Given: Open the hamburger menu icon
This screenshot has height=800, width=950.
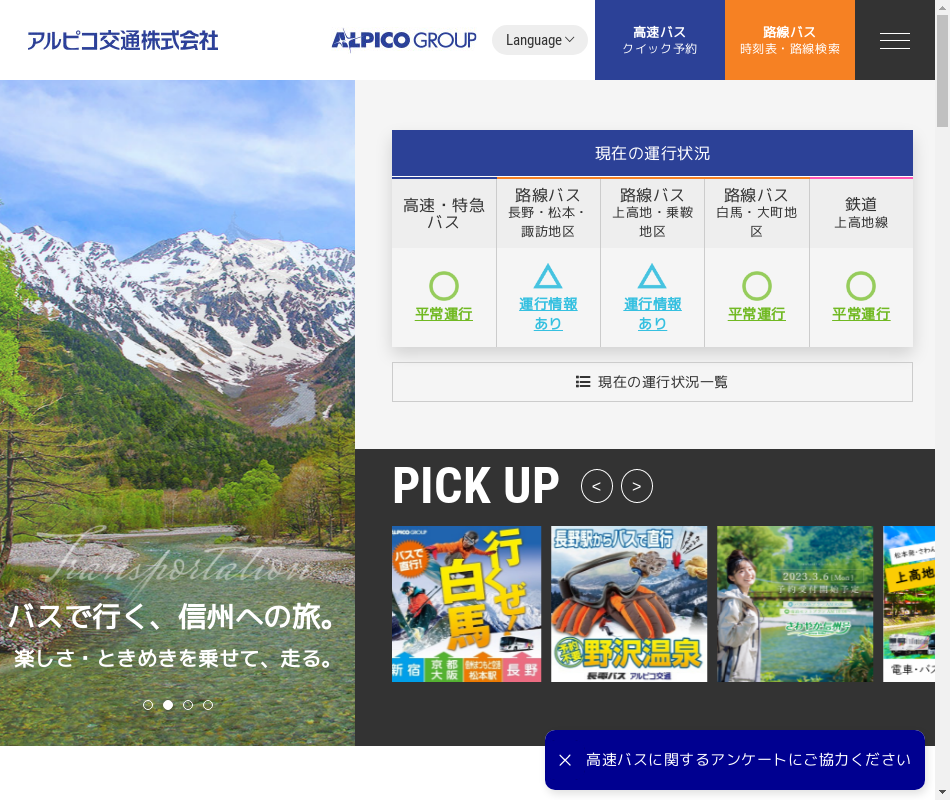Looking at the screenshot, I should tap(894, 41).
